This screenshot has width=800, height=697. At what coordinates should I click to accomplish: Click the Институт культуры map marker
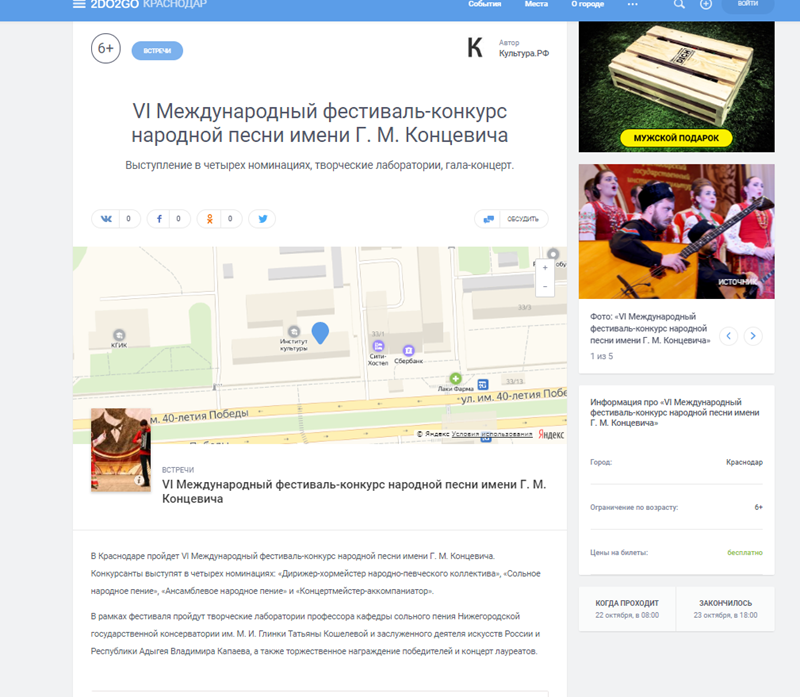click(294, 331)
